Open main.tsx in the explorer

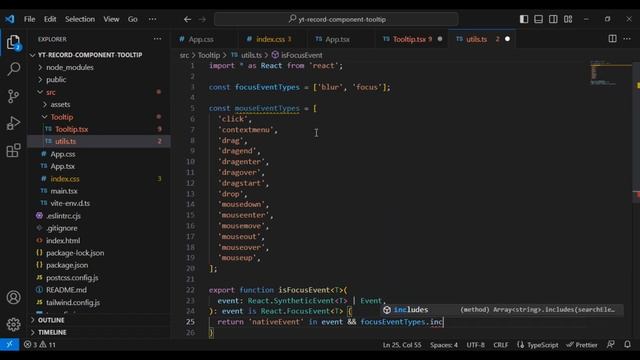pyautogui.click(x=64, y=191)
